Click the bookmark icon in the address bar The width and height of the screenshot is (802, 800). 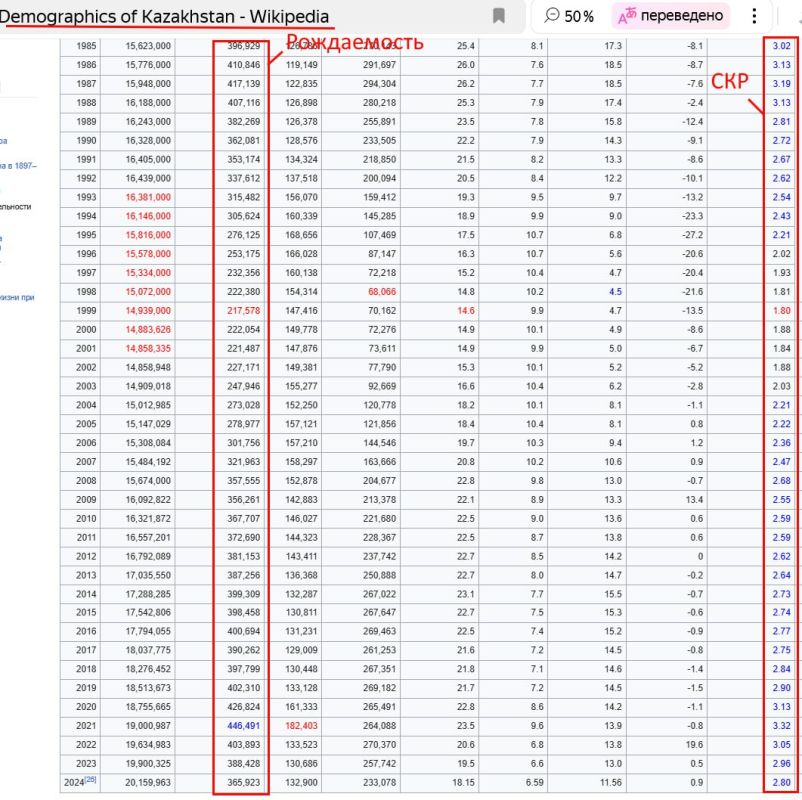[499, 16]
